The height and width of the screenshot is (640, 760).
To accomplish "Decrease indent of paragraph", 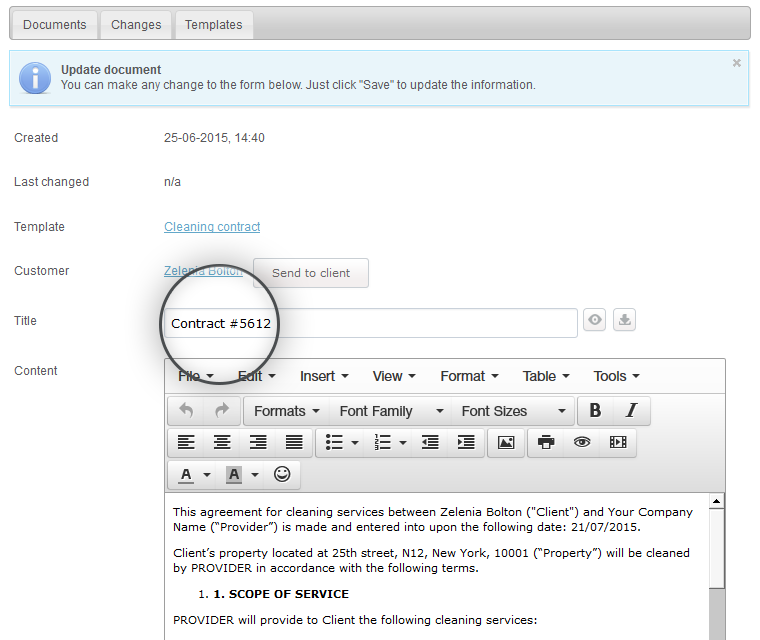I will tap(430, 442).
